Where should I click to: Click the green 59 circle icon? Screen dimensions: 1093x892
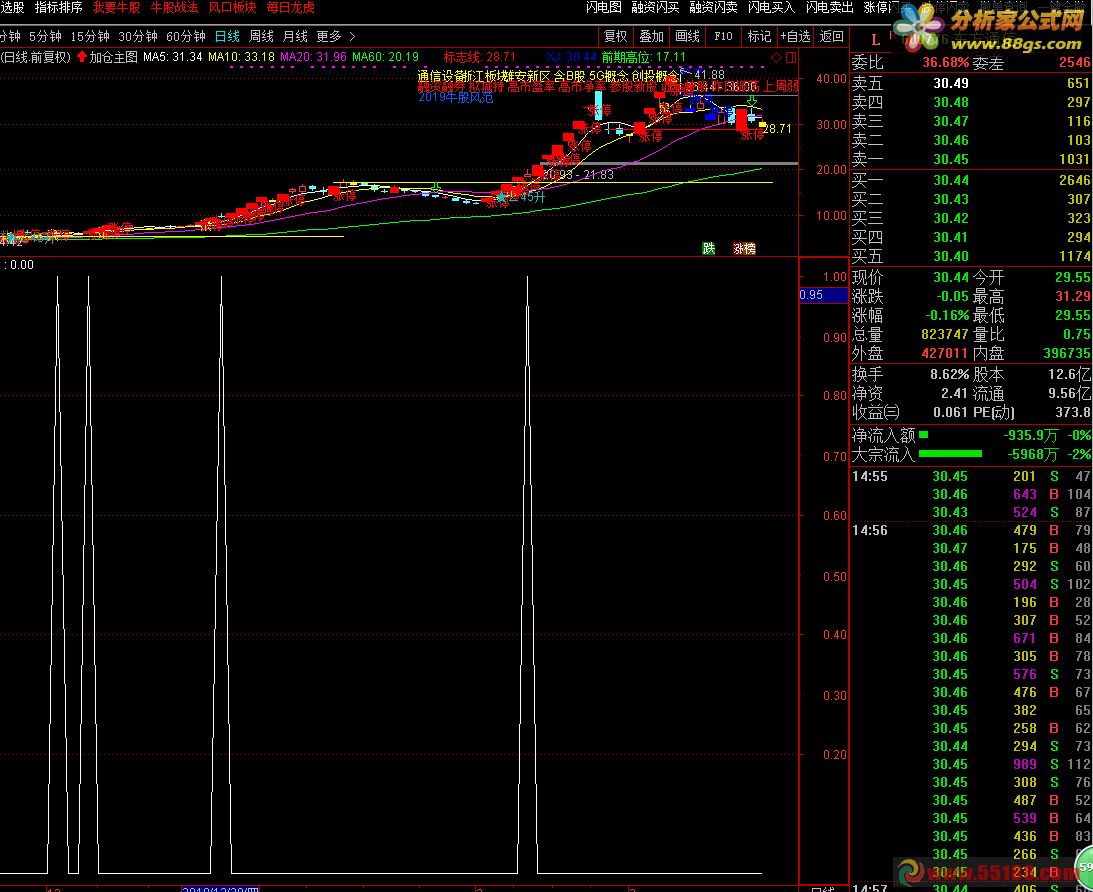point(1085,866)
